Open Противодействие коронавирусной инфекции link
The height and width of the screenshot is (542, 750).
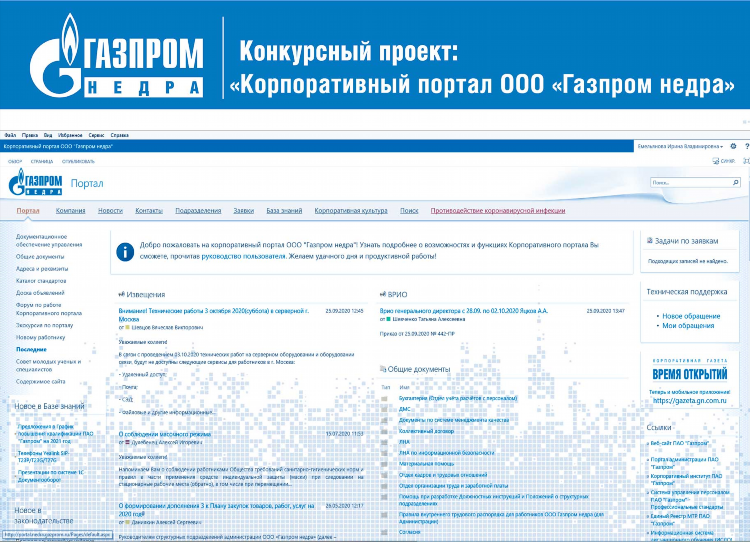point(498,210)
